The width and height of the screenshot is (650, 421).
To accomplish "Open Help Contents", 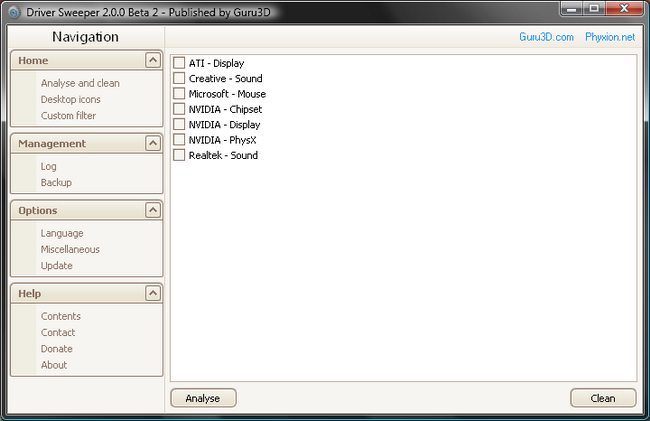I will (x=61, y=316).
